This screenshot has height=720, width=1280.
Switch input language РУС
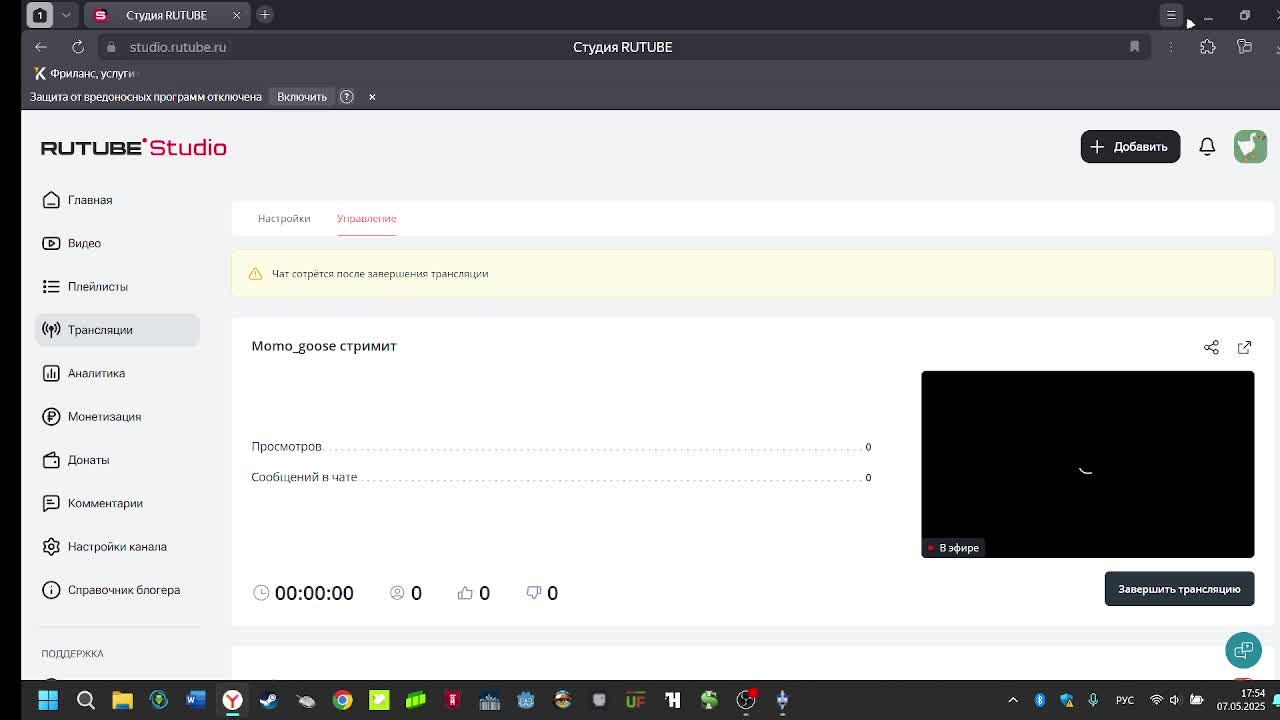[1125, 700]
